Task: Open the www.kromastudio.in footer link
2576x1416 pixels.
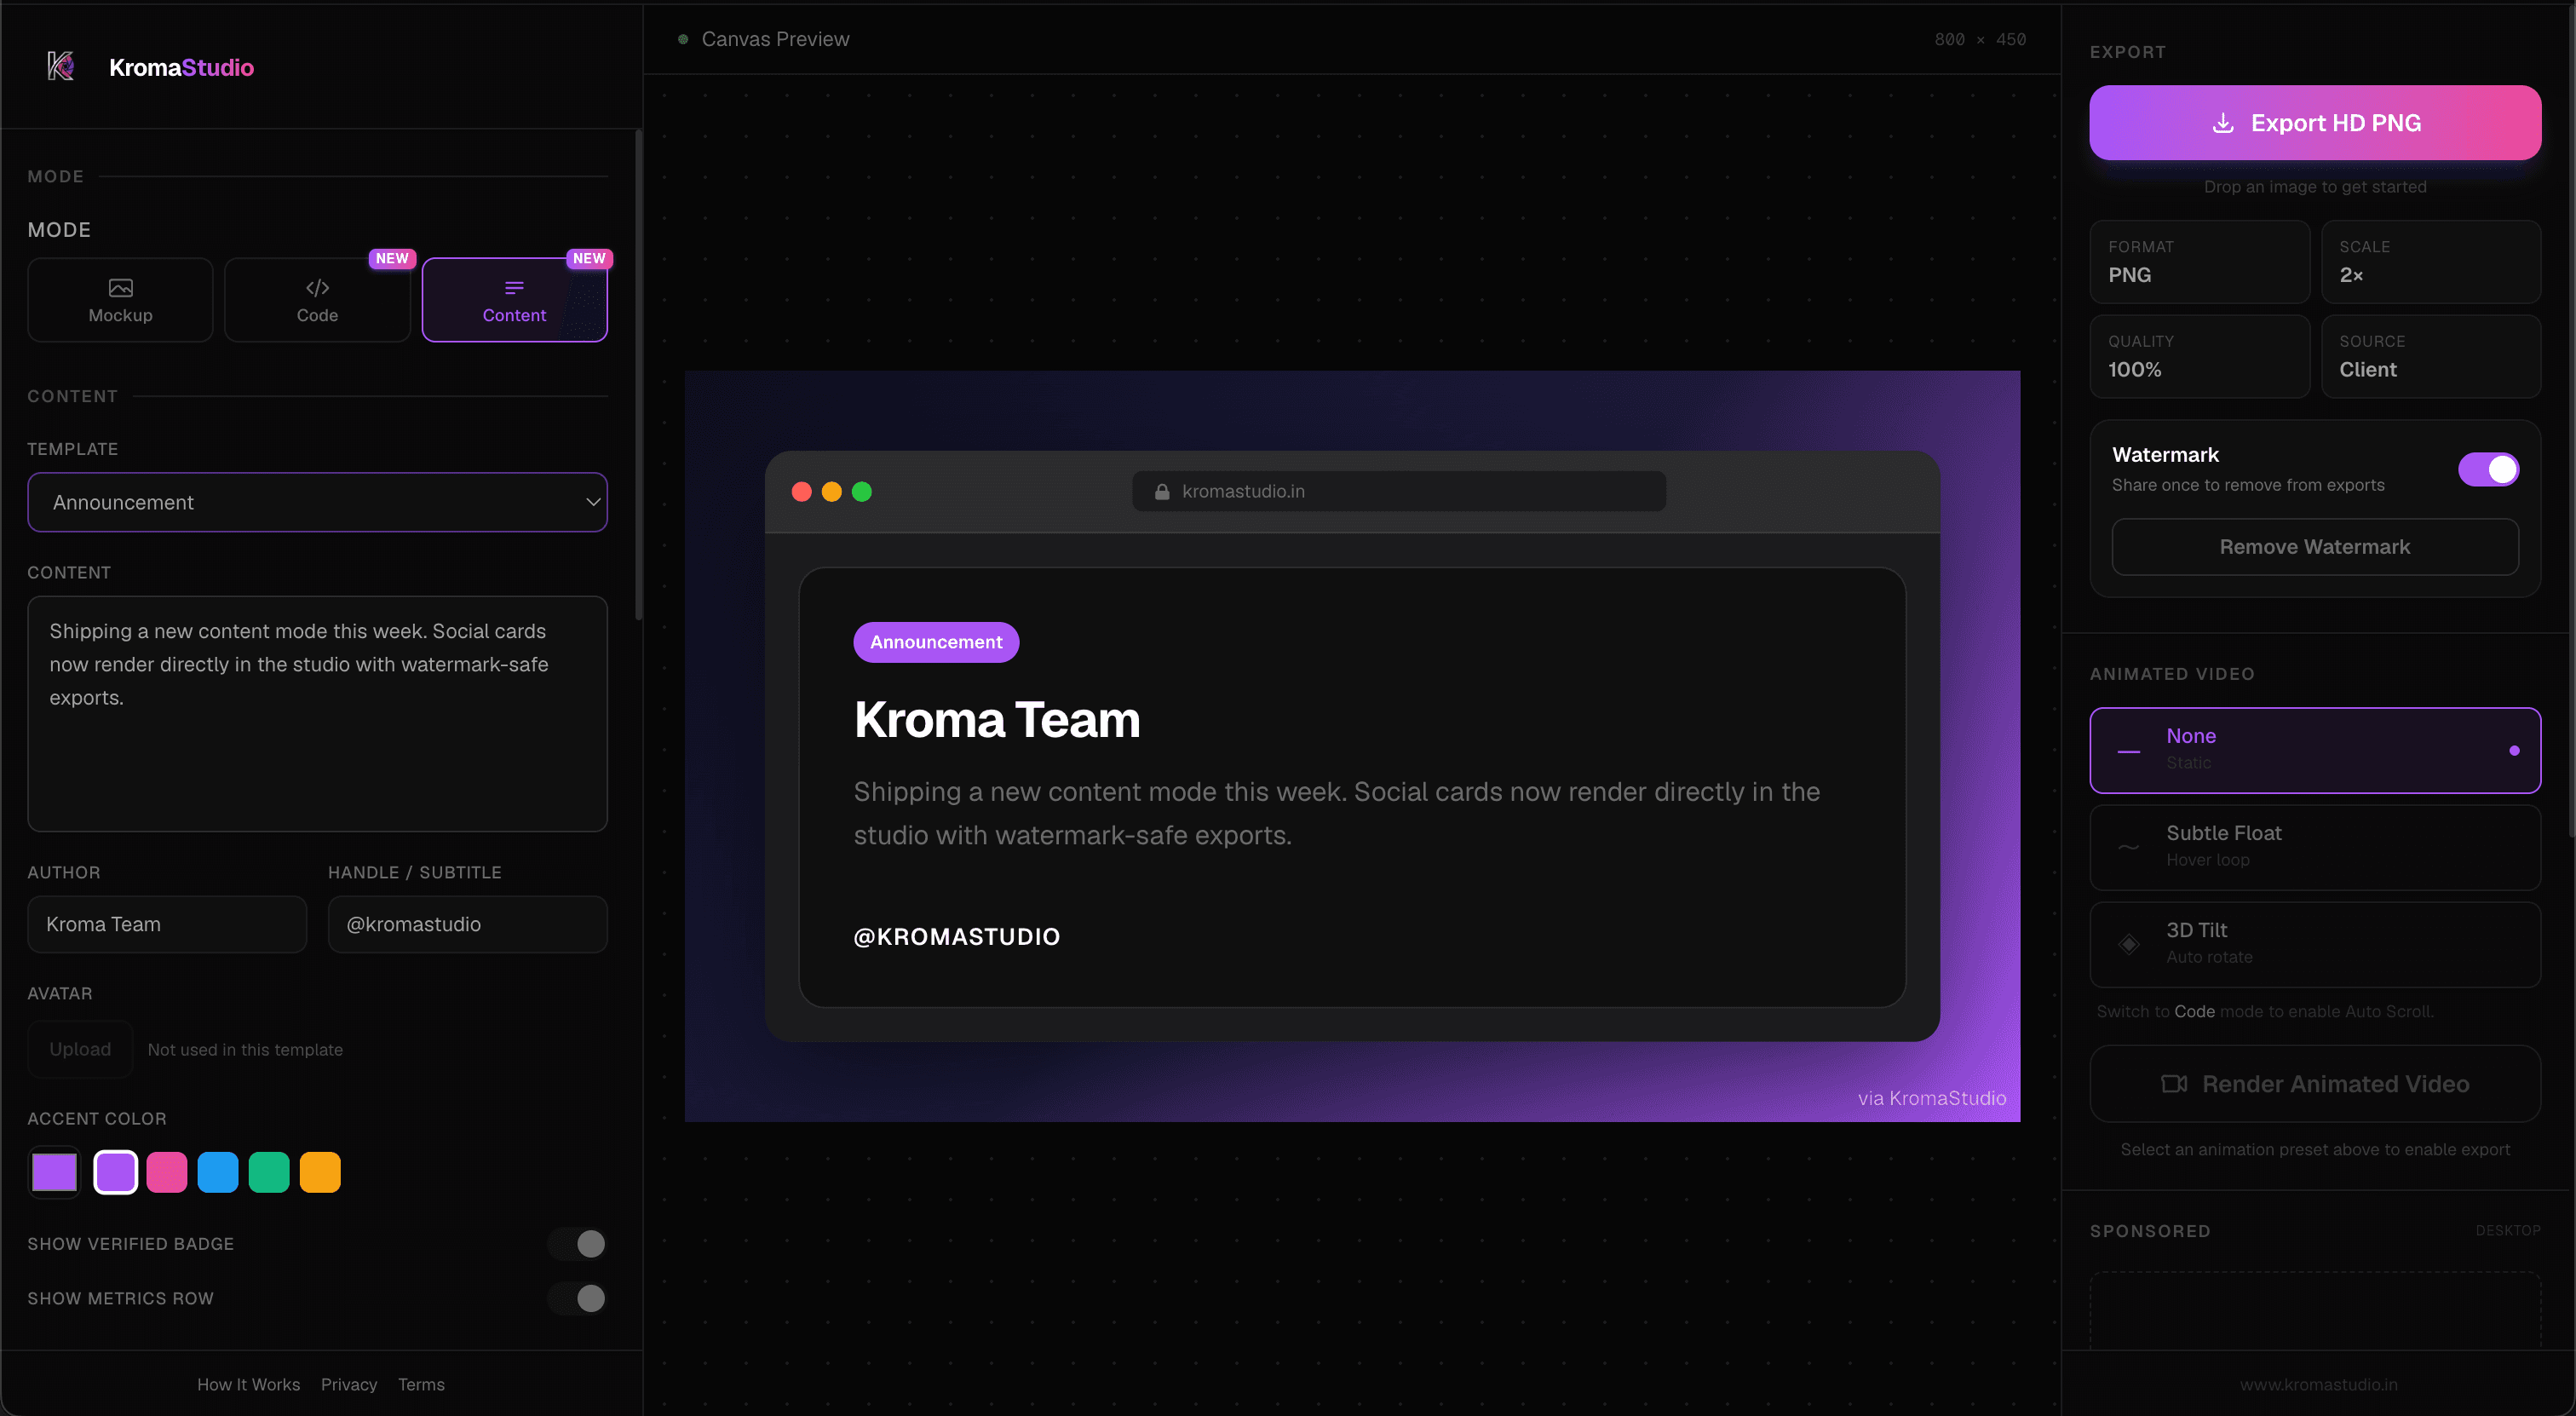Action: point(2318,1384)
